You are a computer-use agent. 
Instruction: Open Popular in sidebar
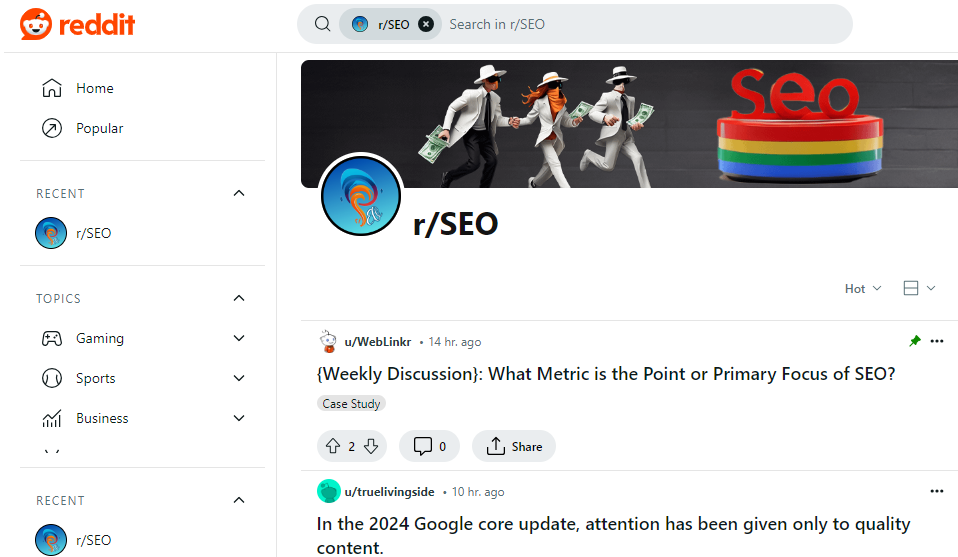tap(99, 128)
